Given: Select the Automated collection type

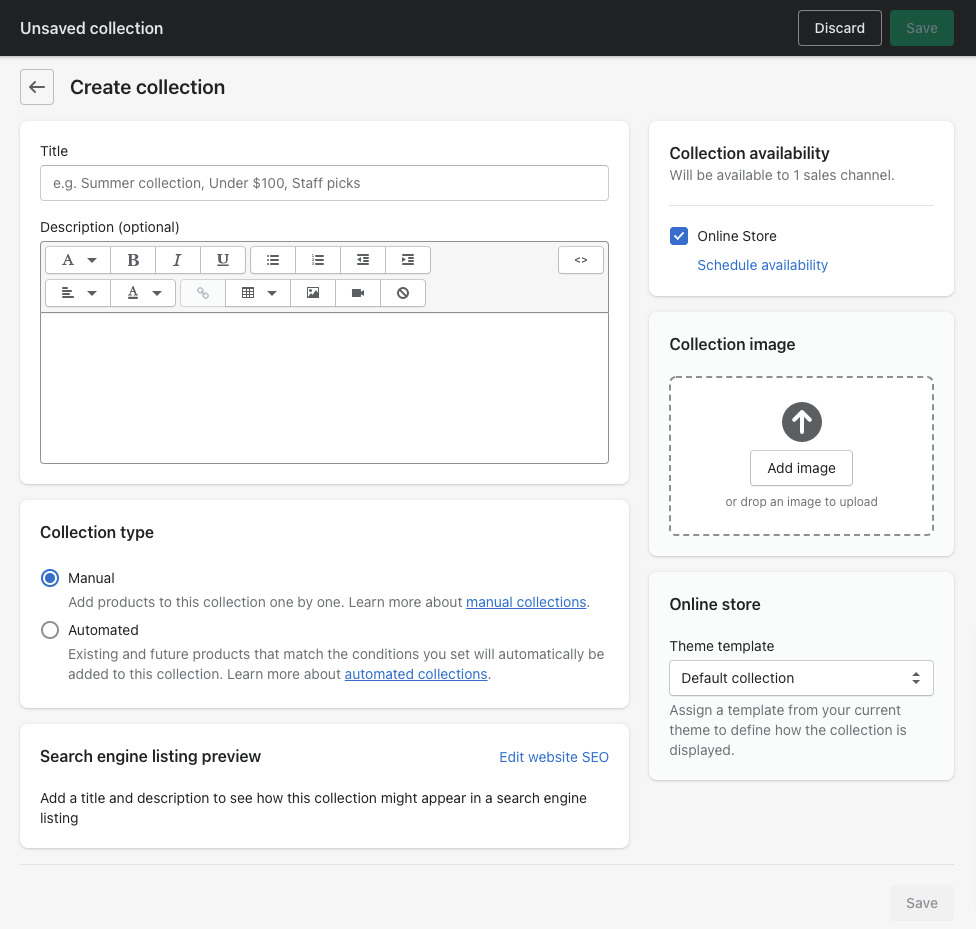Looking at the screenshot, I should [50, 630].
